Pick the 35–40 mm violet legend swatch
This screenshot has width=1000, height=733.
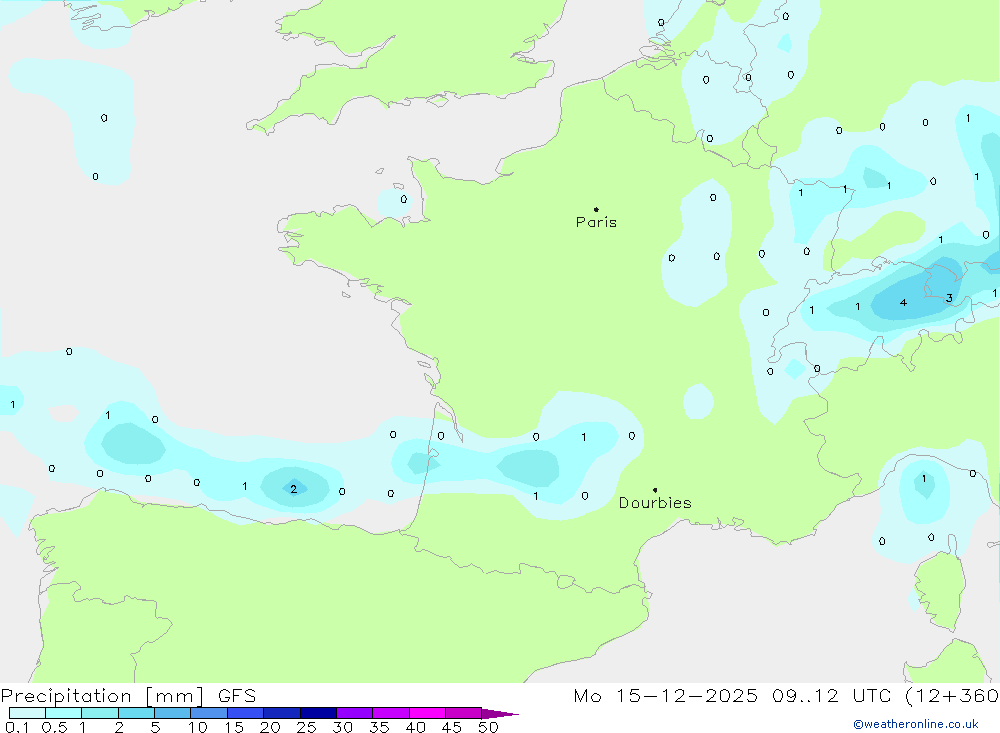click(x=391, y=713)
